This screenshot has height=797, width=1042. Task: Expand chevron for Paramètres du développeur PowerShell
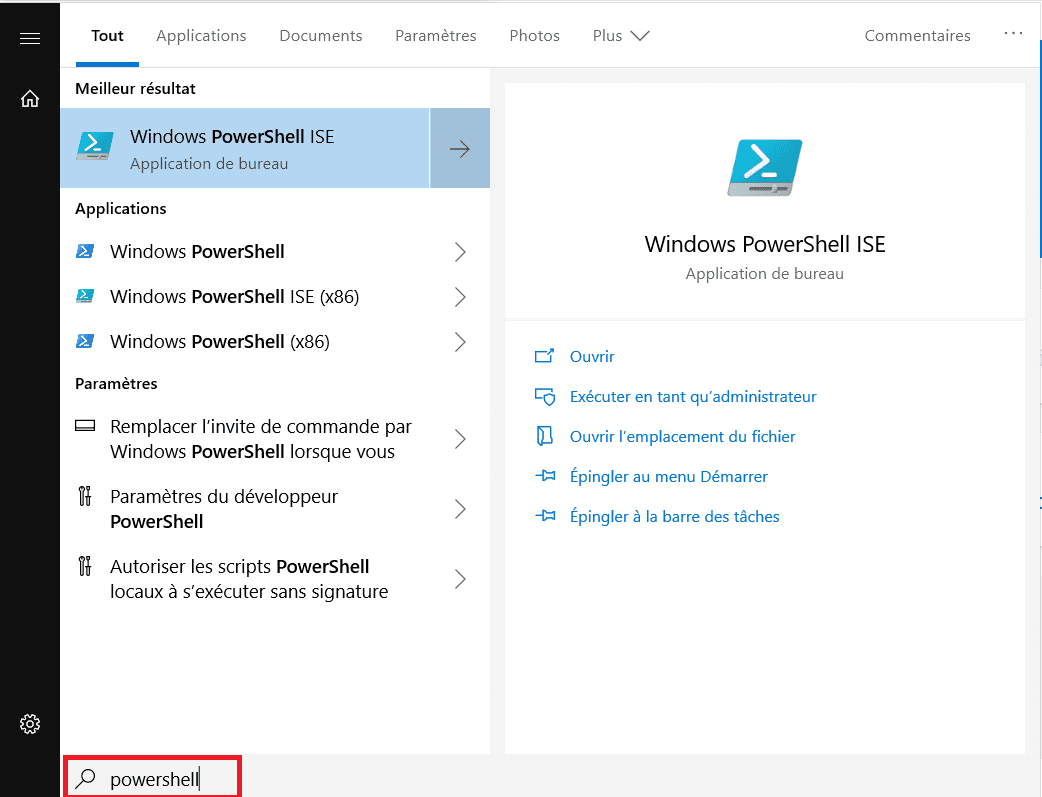click(460, 509)
